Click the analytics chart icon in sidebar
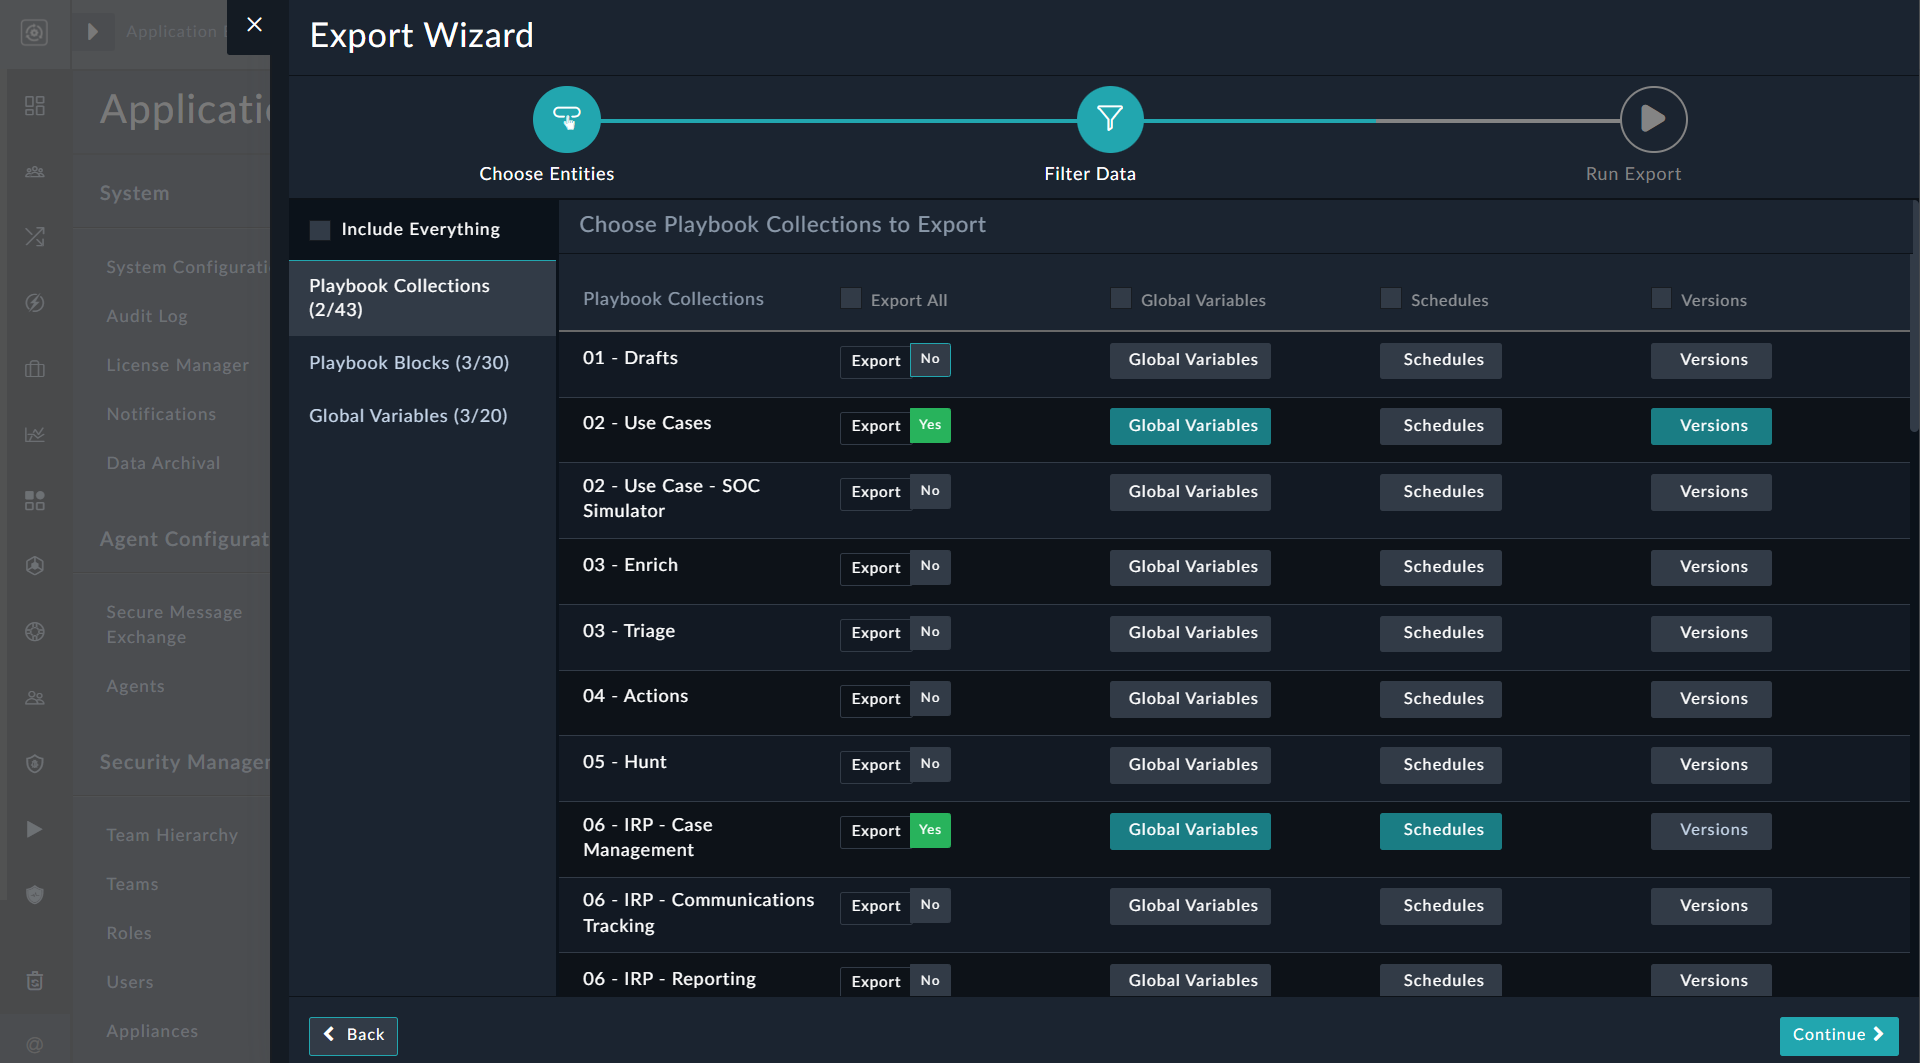Viewport: 1920px width, 1063px height. click(x=35, y=435)
